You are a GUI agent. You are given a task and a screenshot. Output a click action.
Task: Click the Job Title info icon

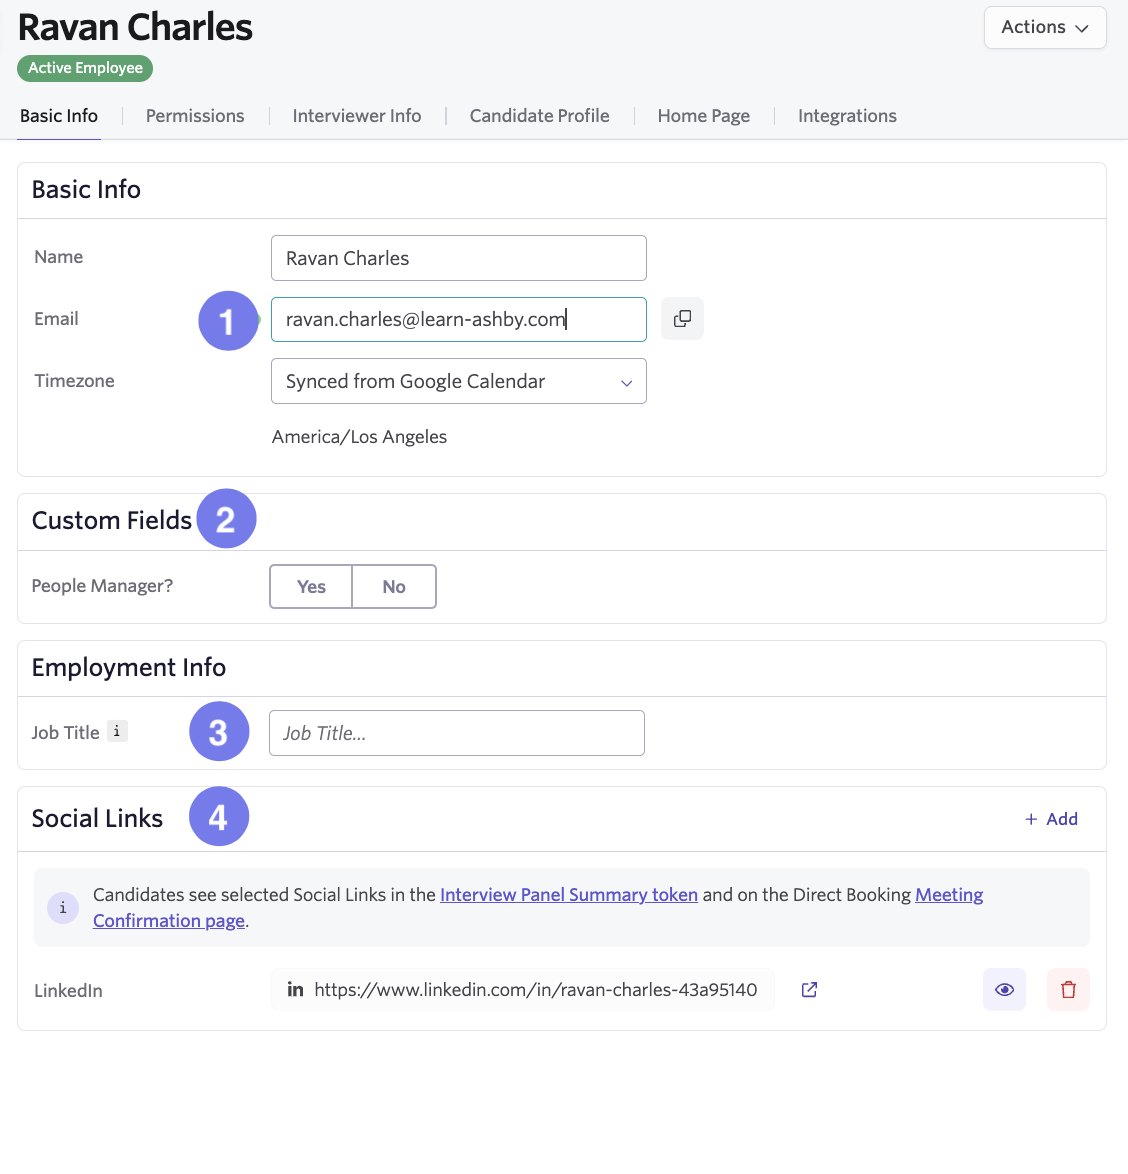117,732
